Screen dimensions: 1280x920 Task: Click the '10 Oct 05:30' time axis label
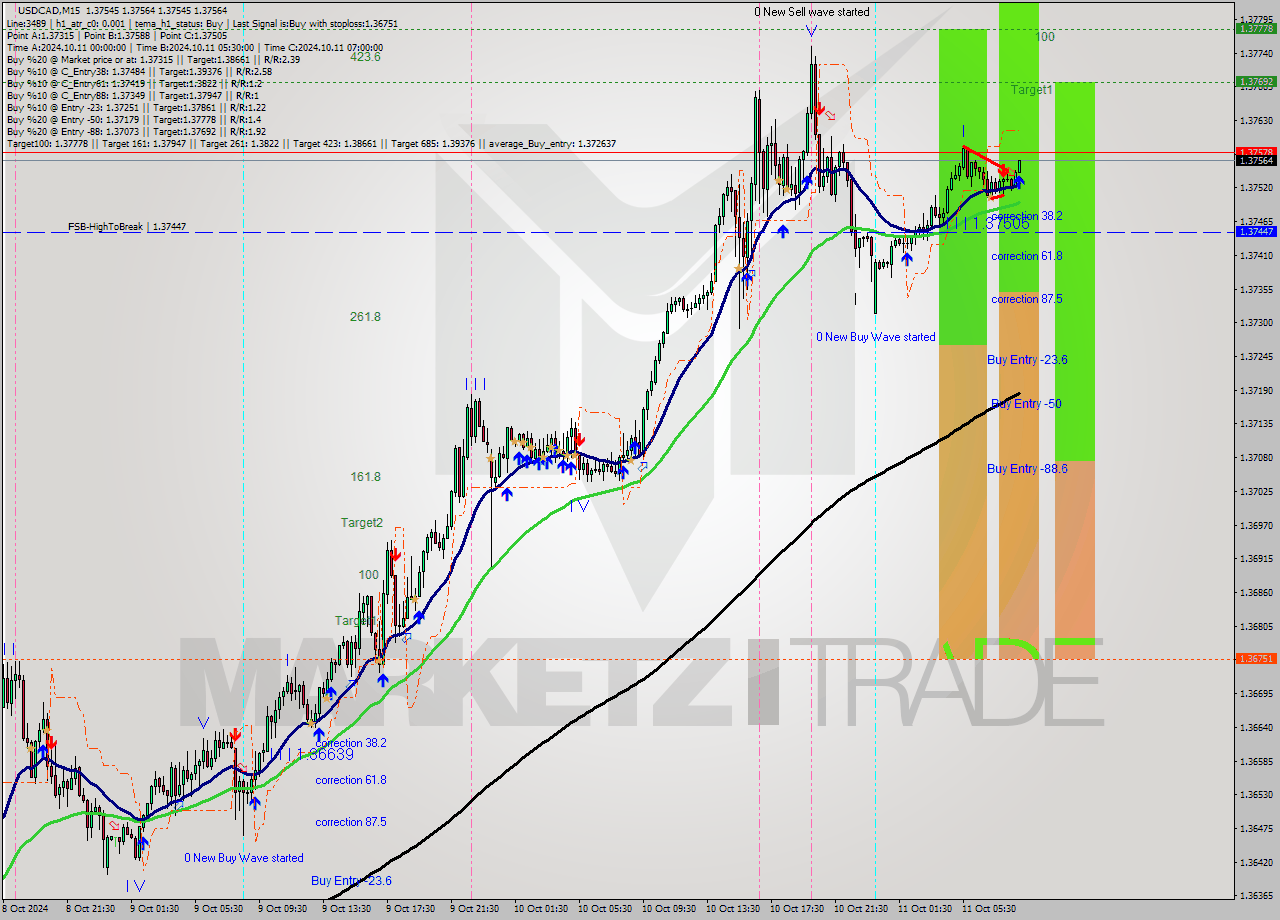click(x=605, y=909)
